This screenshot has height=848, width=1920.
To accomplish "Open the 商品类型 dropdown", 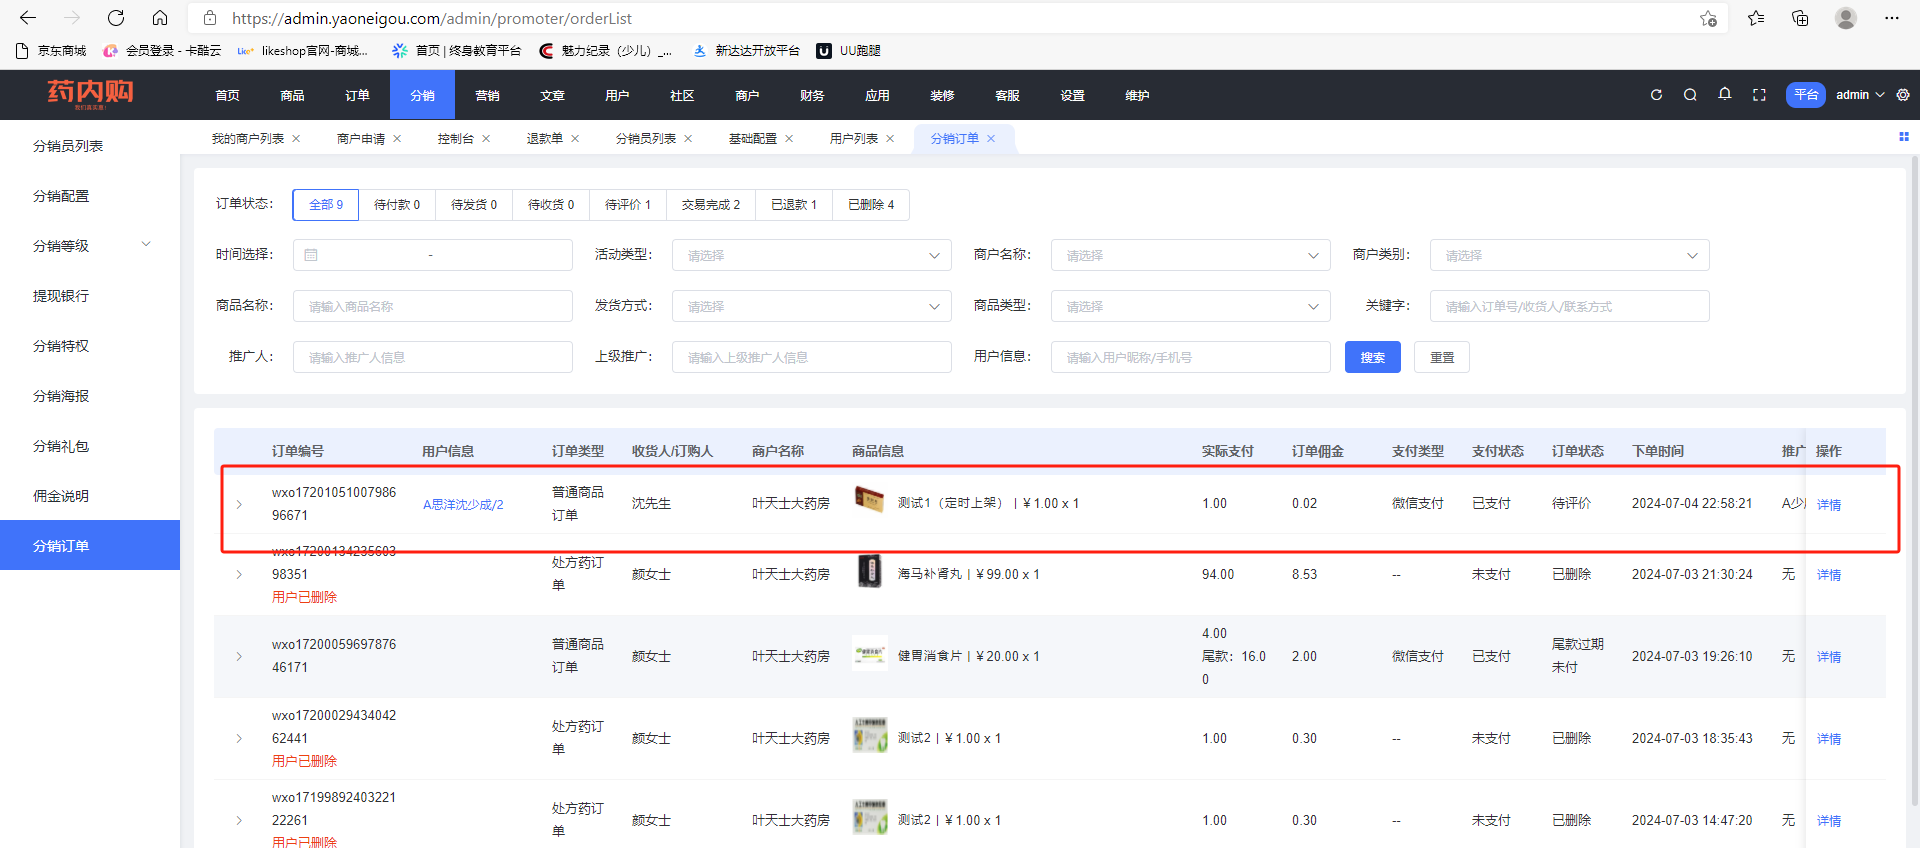I will [x=1191, y=306].
